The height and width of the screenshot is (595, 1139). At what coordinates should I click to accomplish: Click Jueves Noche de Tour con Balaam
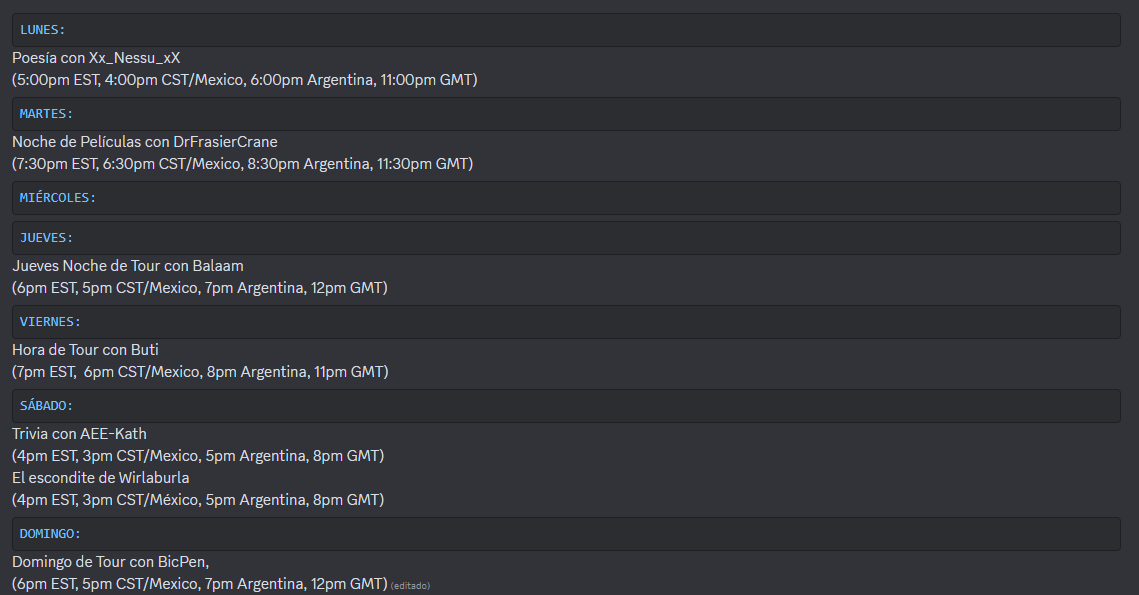(128, 266)
